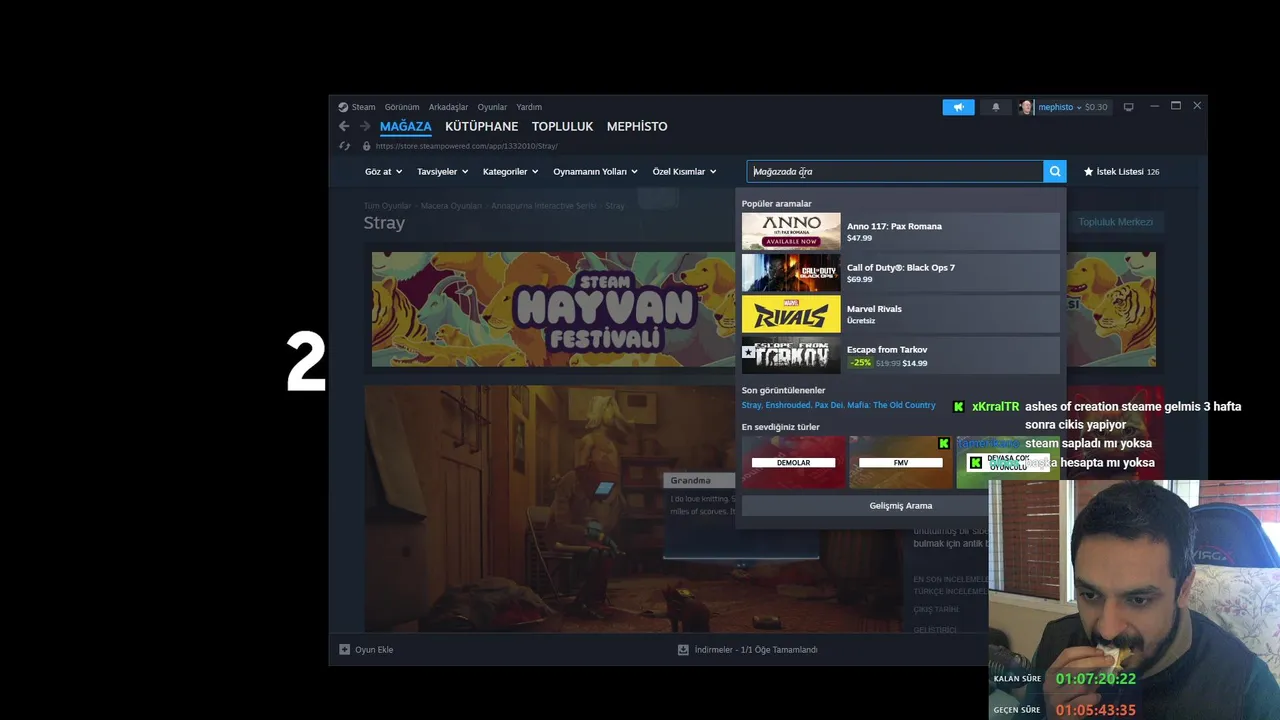This screenshot has height=720, width=1280.
Task: Open the Görünüm menu
Action: point(402,107)
